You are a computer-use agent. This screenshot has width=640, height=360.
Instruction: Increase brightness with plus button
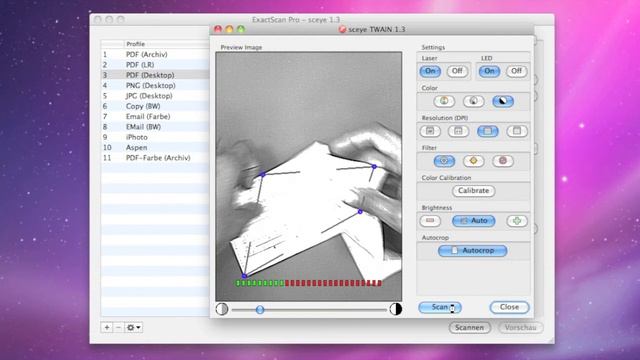click(x=517, y=221)
